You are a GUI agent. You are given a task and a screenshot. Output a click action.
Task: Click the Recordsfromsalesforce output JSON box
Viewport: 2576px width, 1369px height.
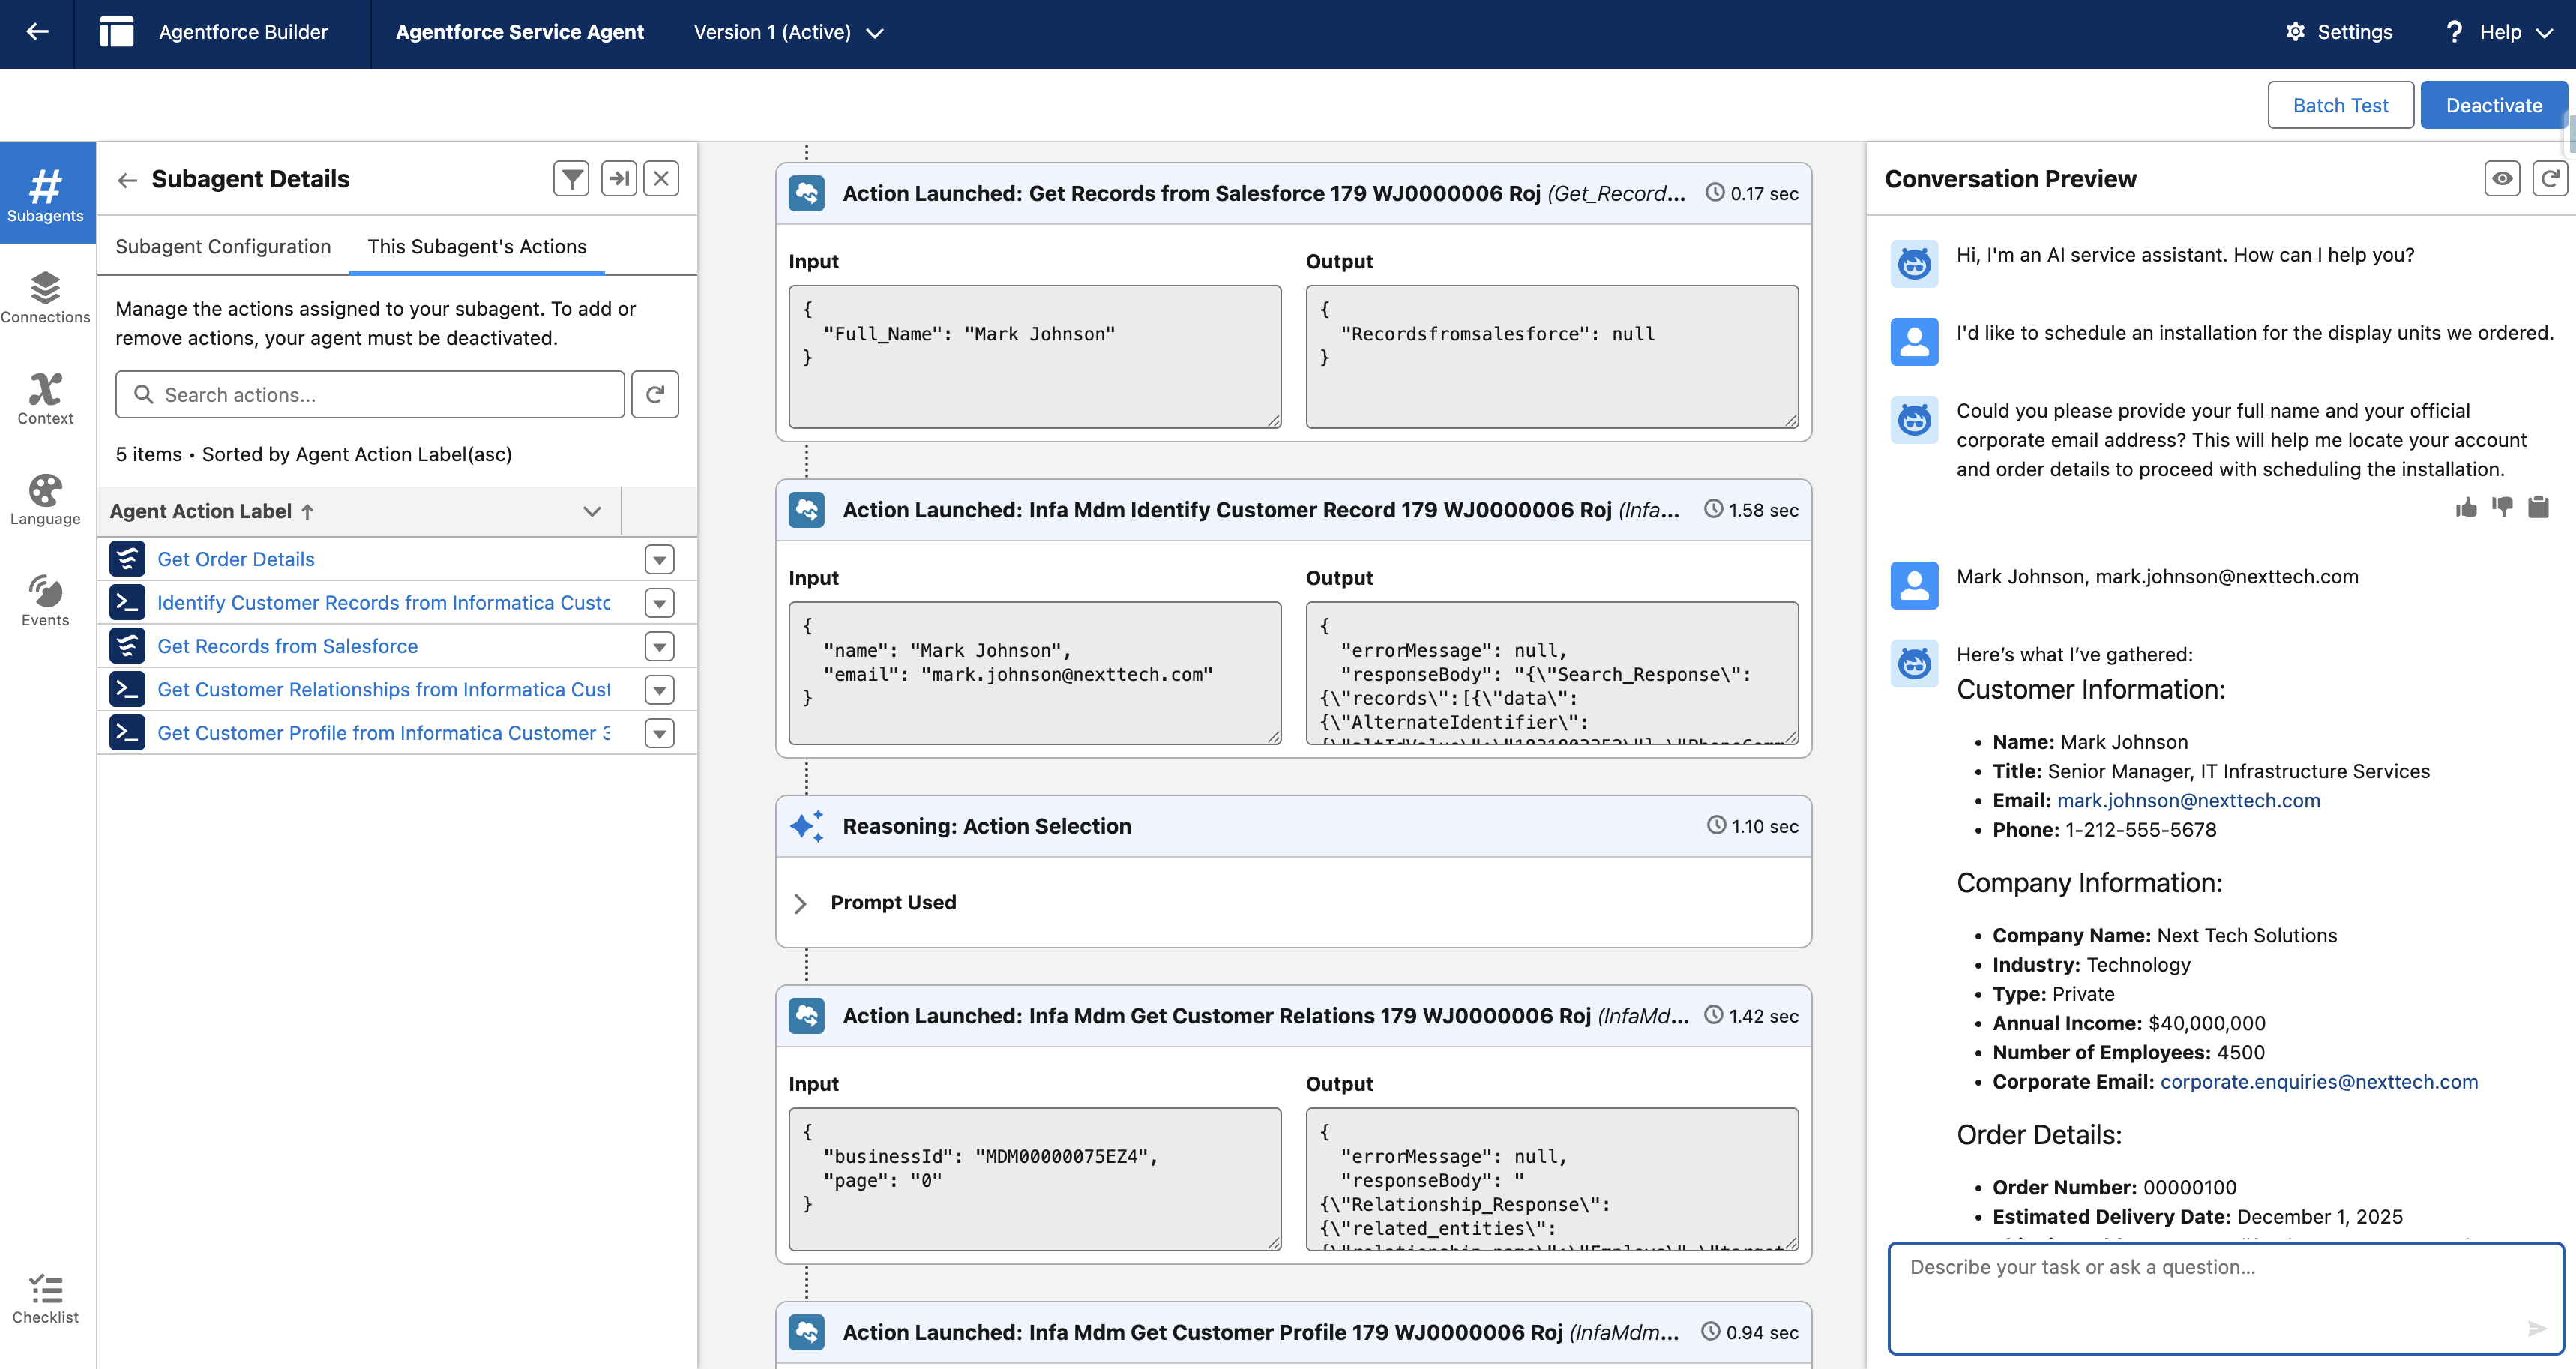coord(1552,357)
